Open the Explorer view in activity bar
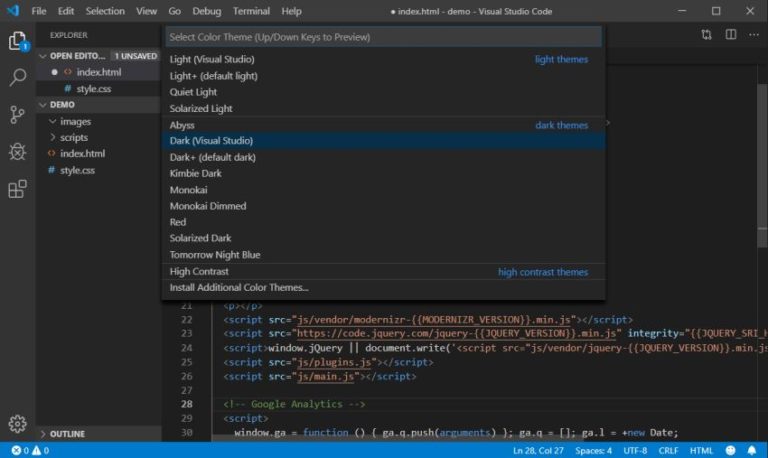This screenshot has height=458, width=768. pyautogui.click(x=18, y=41)
